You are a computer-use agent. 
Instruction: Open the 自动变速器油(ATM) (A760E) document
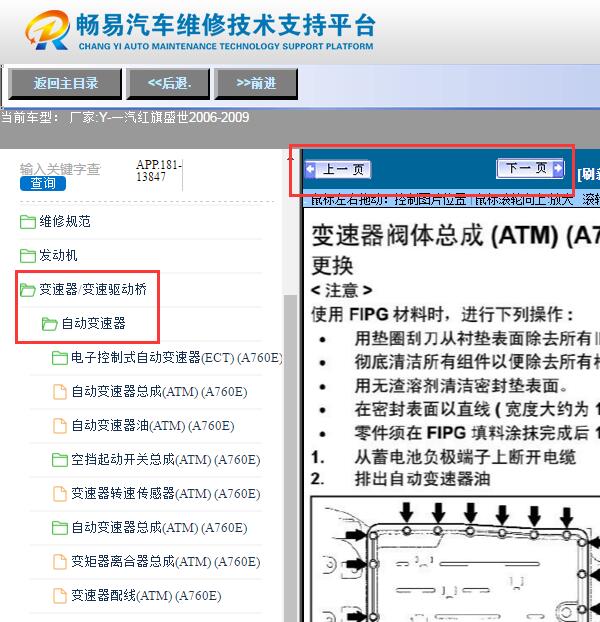144,426
